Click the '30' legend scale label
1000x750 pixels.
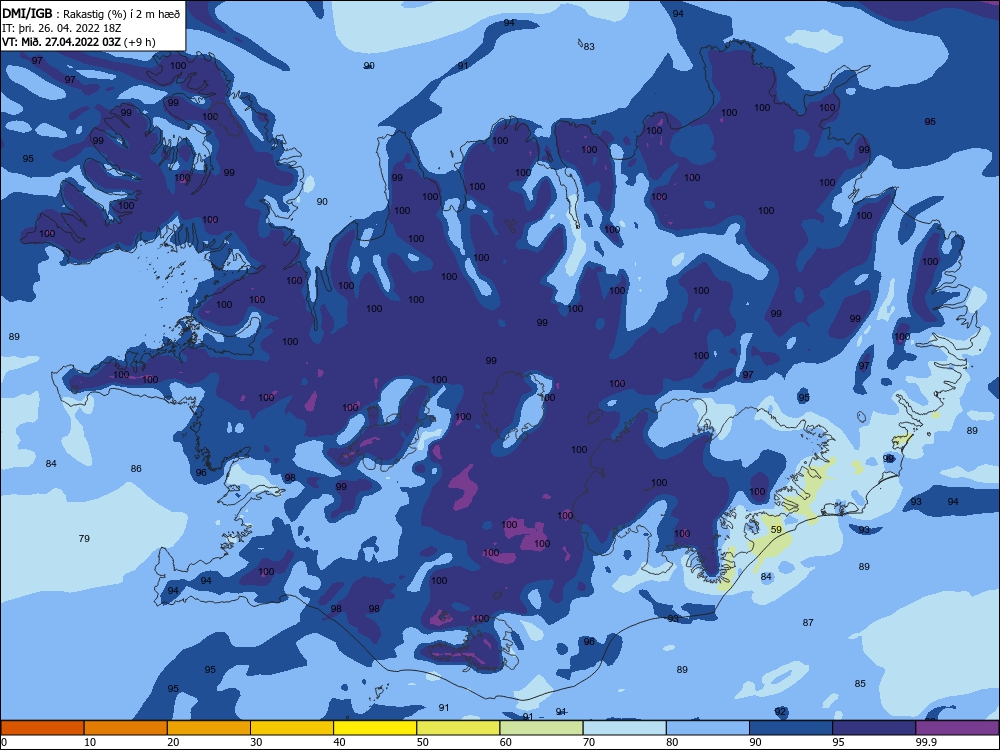click(x=256, y=742)
